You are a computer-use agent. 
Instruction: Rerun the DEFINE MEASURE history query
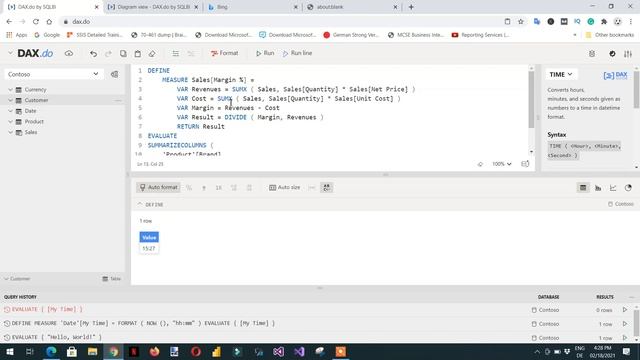point(624,324)
